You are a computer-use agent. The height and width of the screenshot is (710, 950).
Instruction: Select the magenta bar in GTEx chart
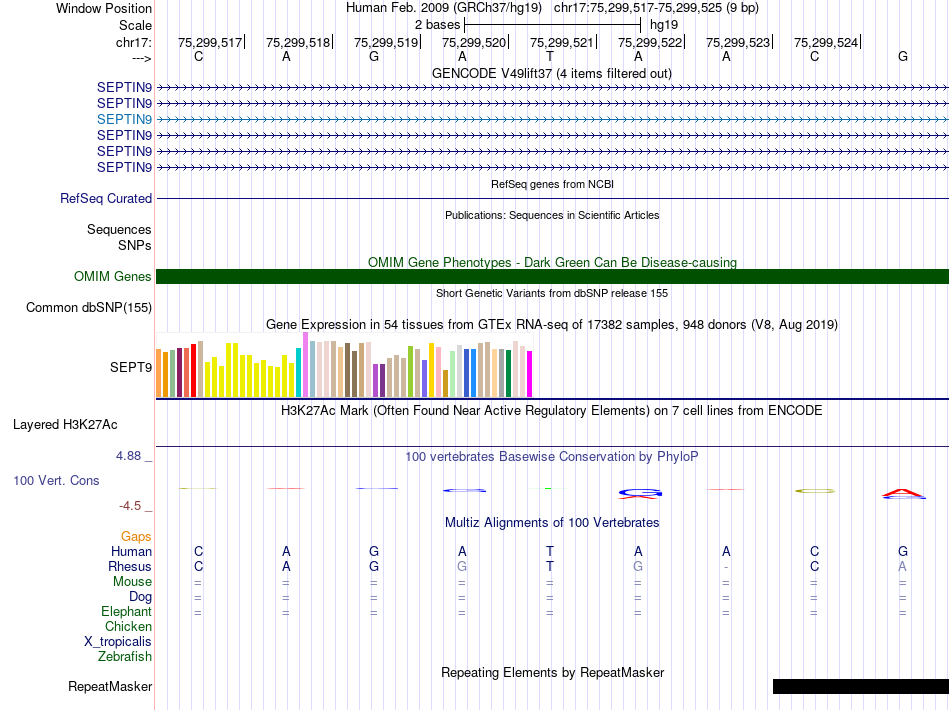pos(530,375)
